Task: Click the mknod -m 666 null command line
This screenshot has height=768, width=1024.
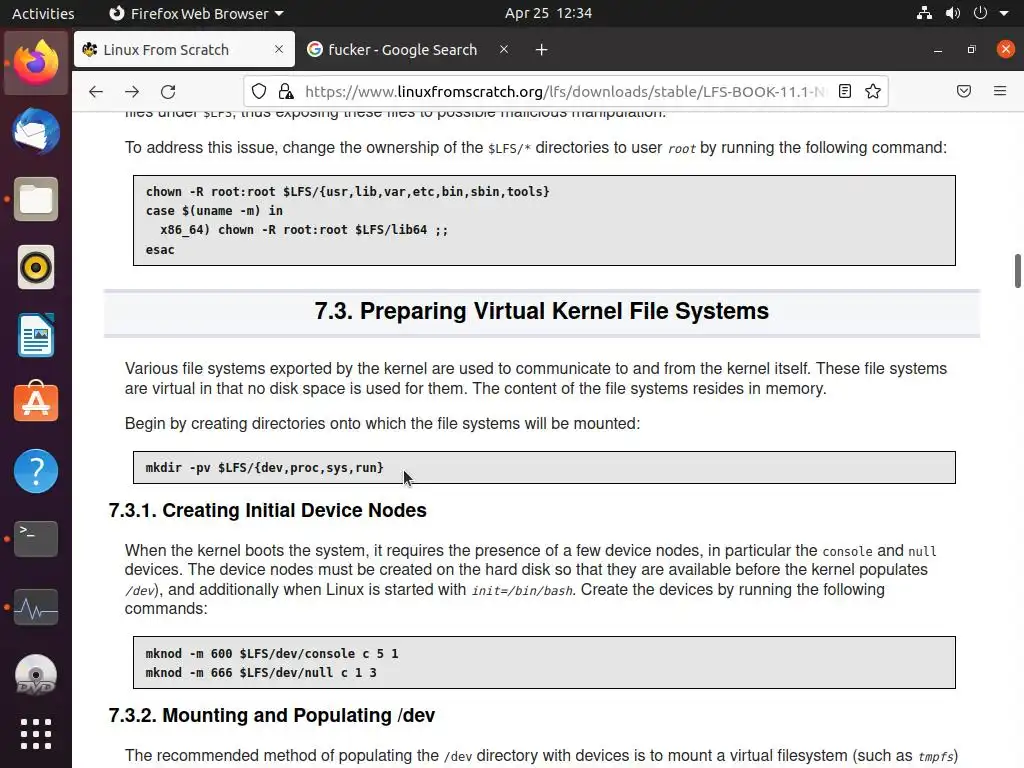Action: pos(261,673)
